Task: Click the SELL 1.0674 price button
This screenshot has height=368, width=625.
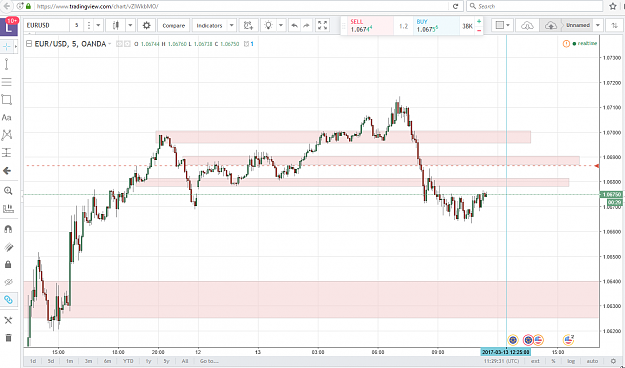Action: (370, 26)
